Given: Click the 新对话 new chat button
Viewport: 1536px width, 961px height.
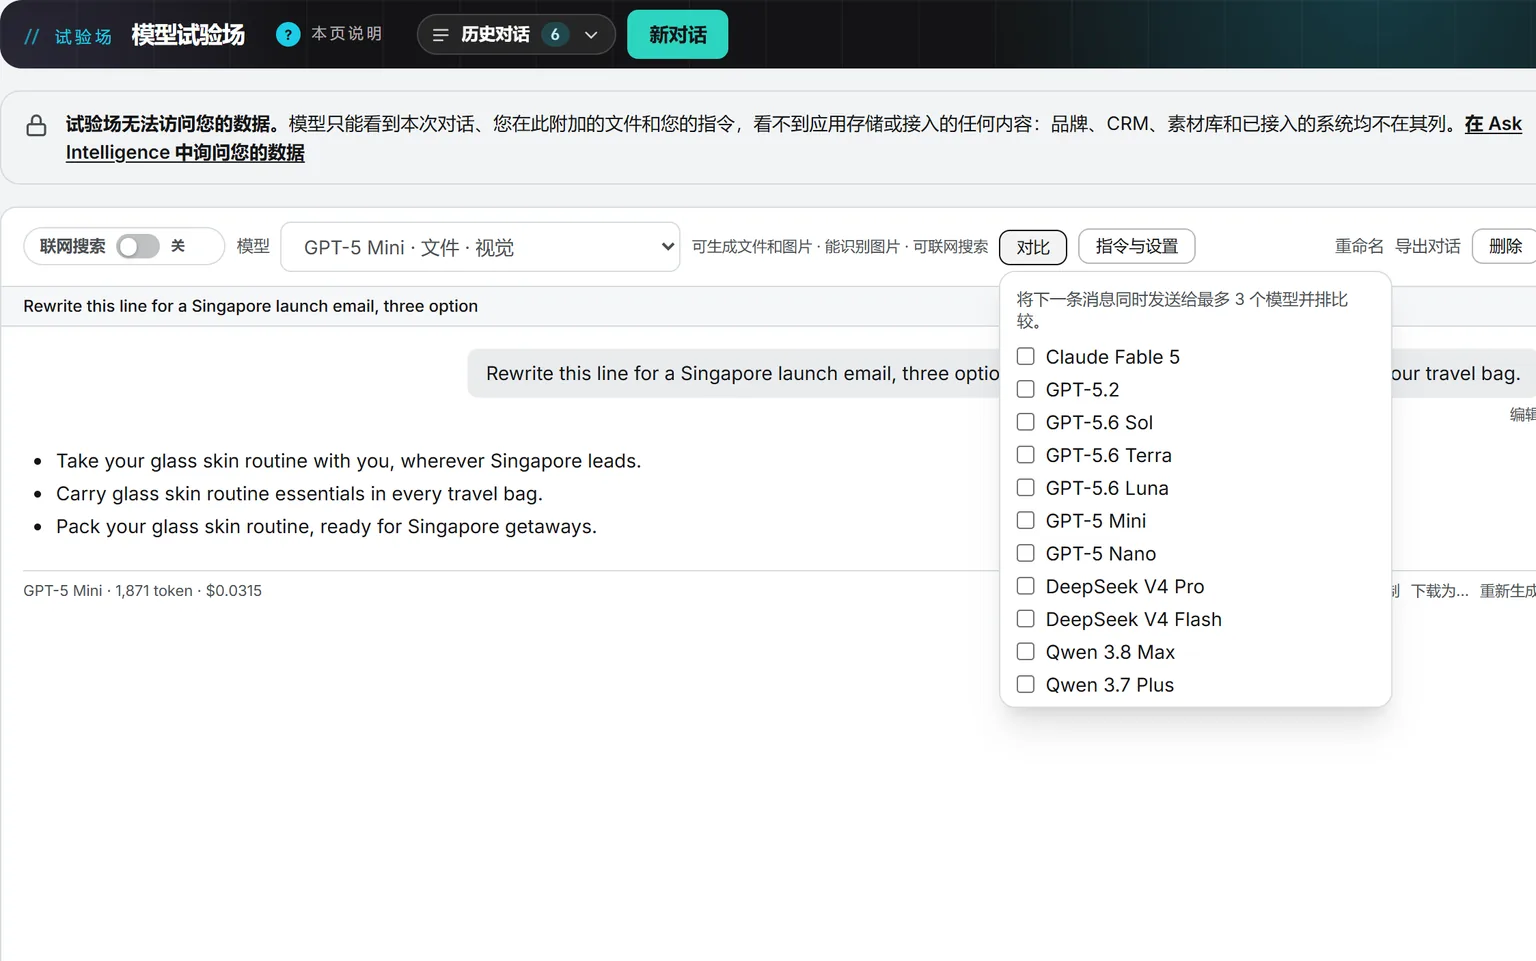Looking at the screenshot, I should [x=677, y=35].
